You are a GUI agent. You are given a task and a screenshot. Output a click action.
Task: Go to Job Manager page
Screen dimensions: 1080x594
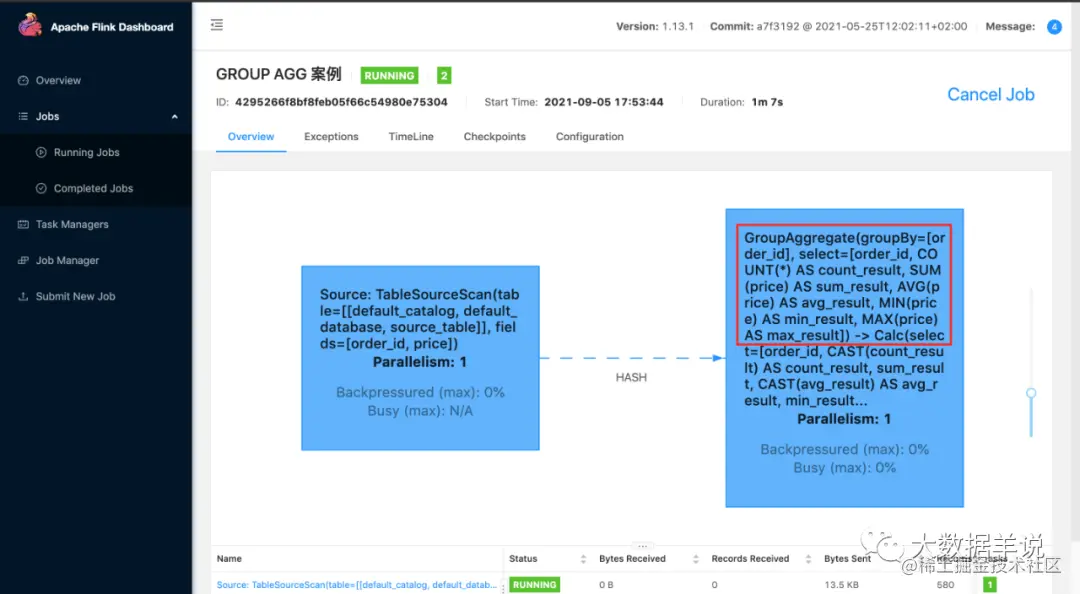[x=68, y=260]
